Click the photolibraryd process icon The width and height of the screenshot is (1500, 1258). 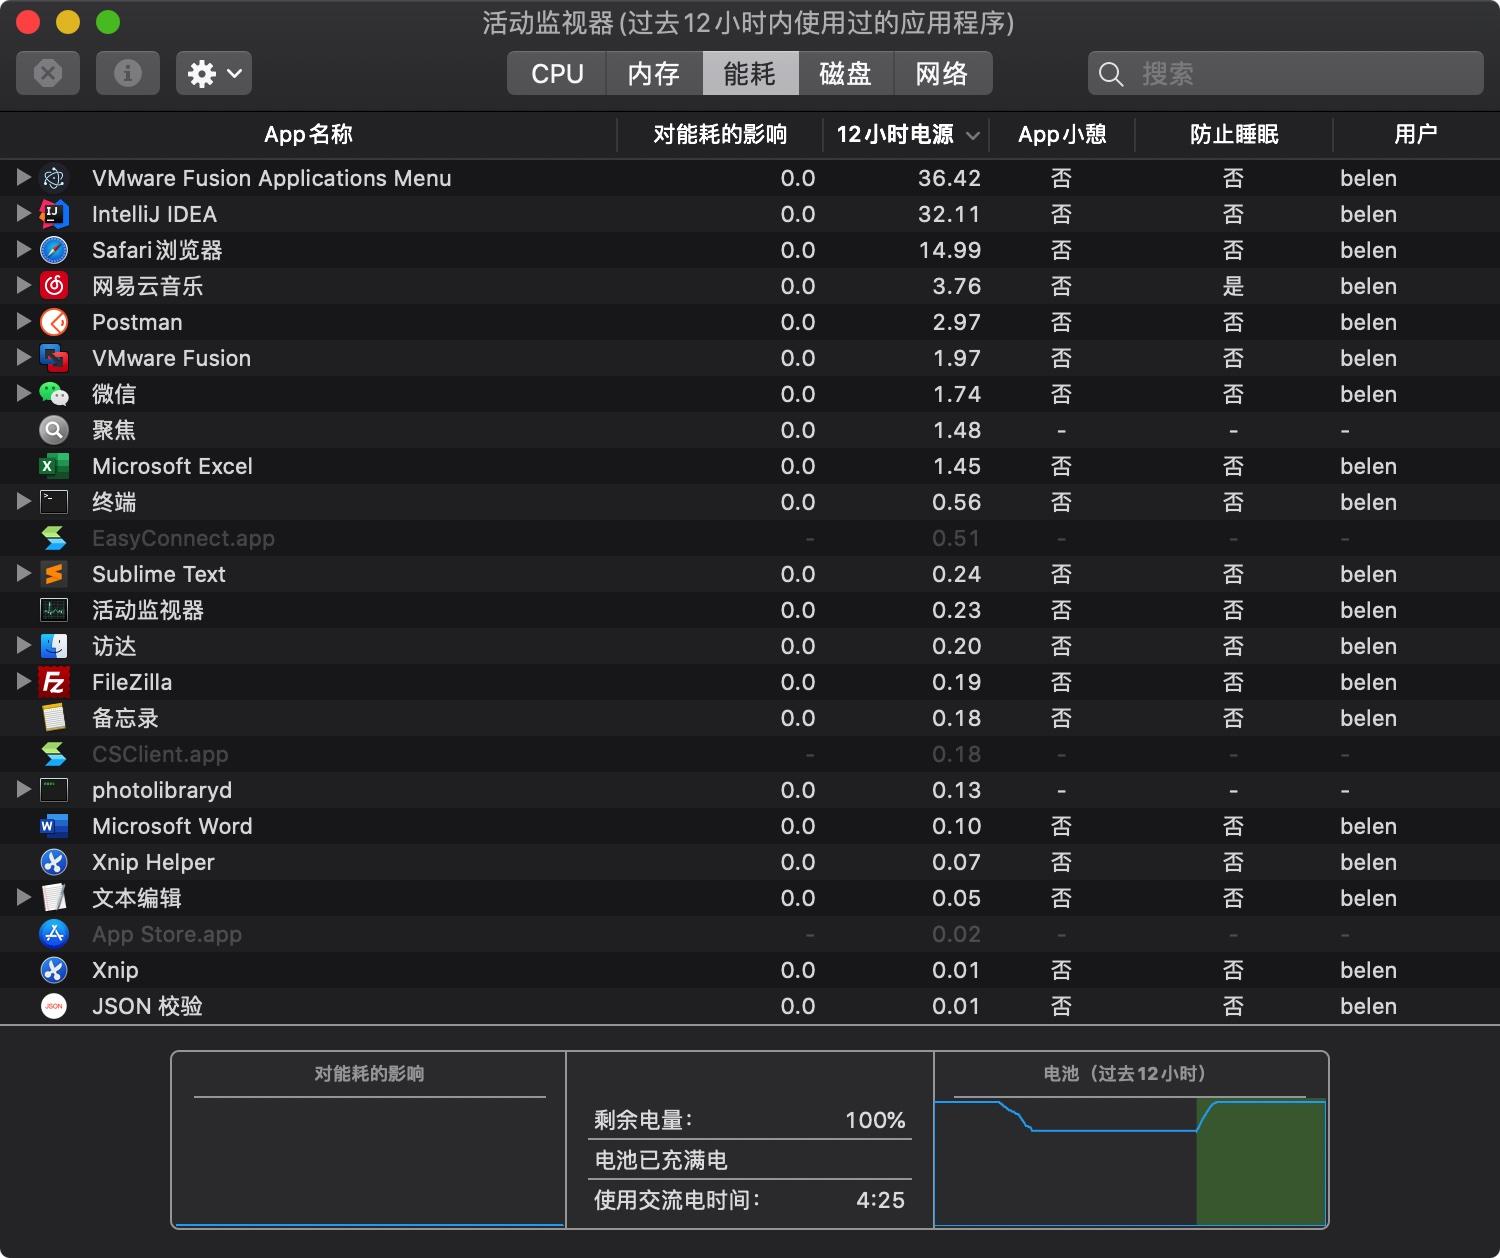coord(54,790)
